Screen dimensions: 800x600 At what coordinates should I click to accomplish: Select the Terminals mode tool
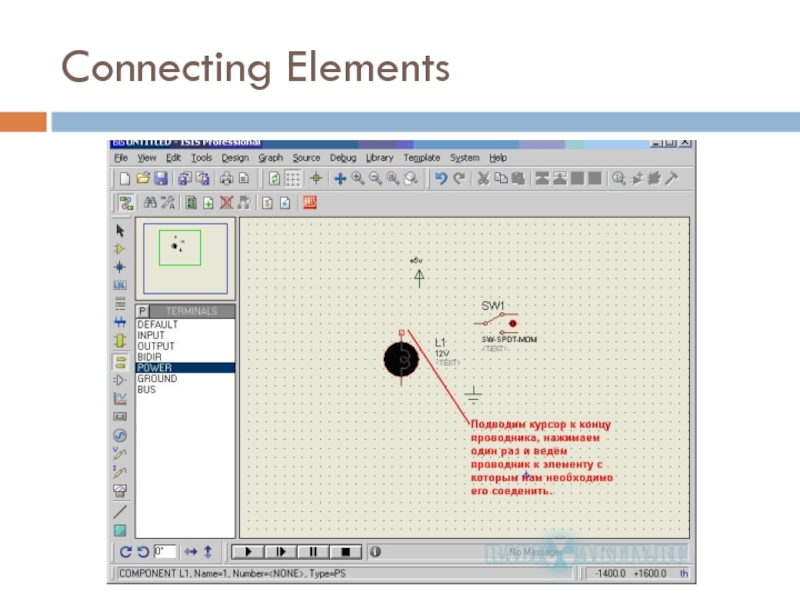coord(120,362)
